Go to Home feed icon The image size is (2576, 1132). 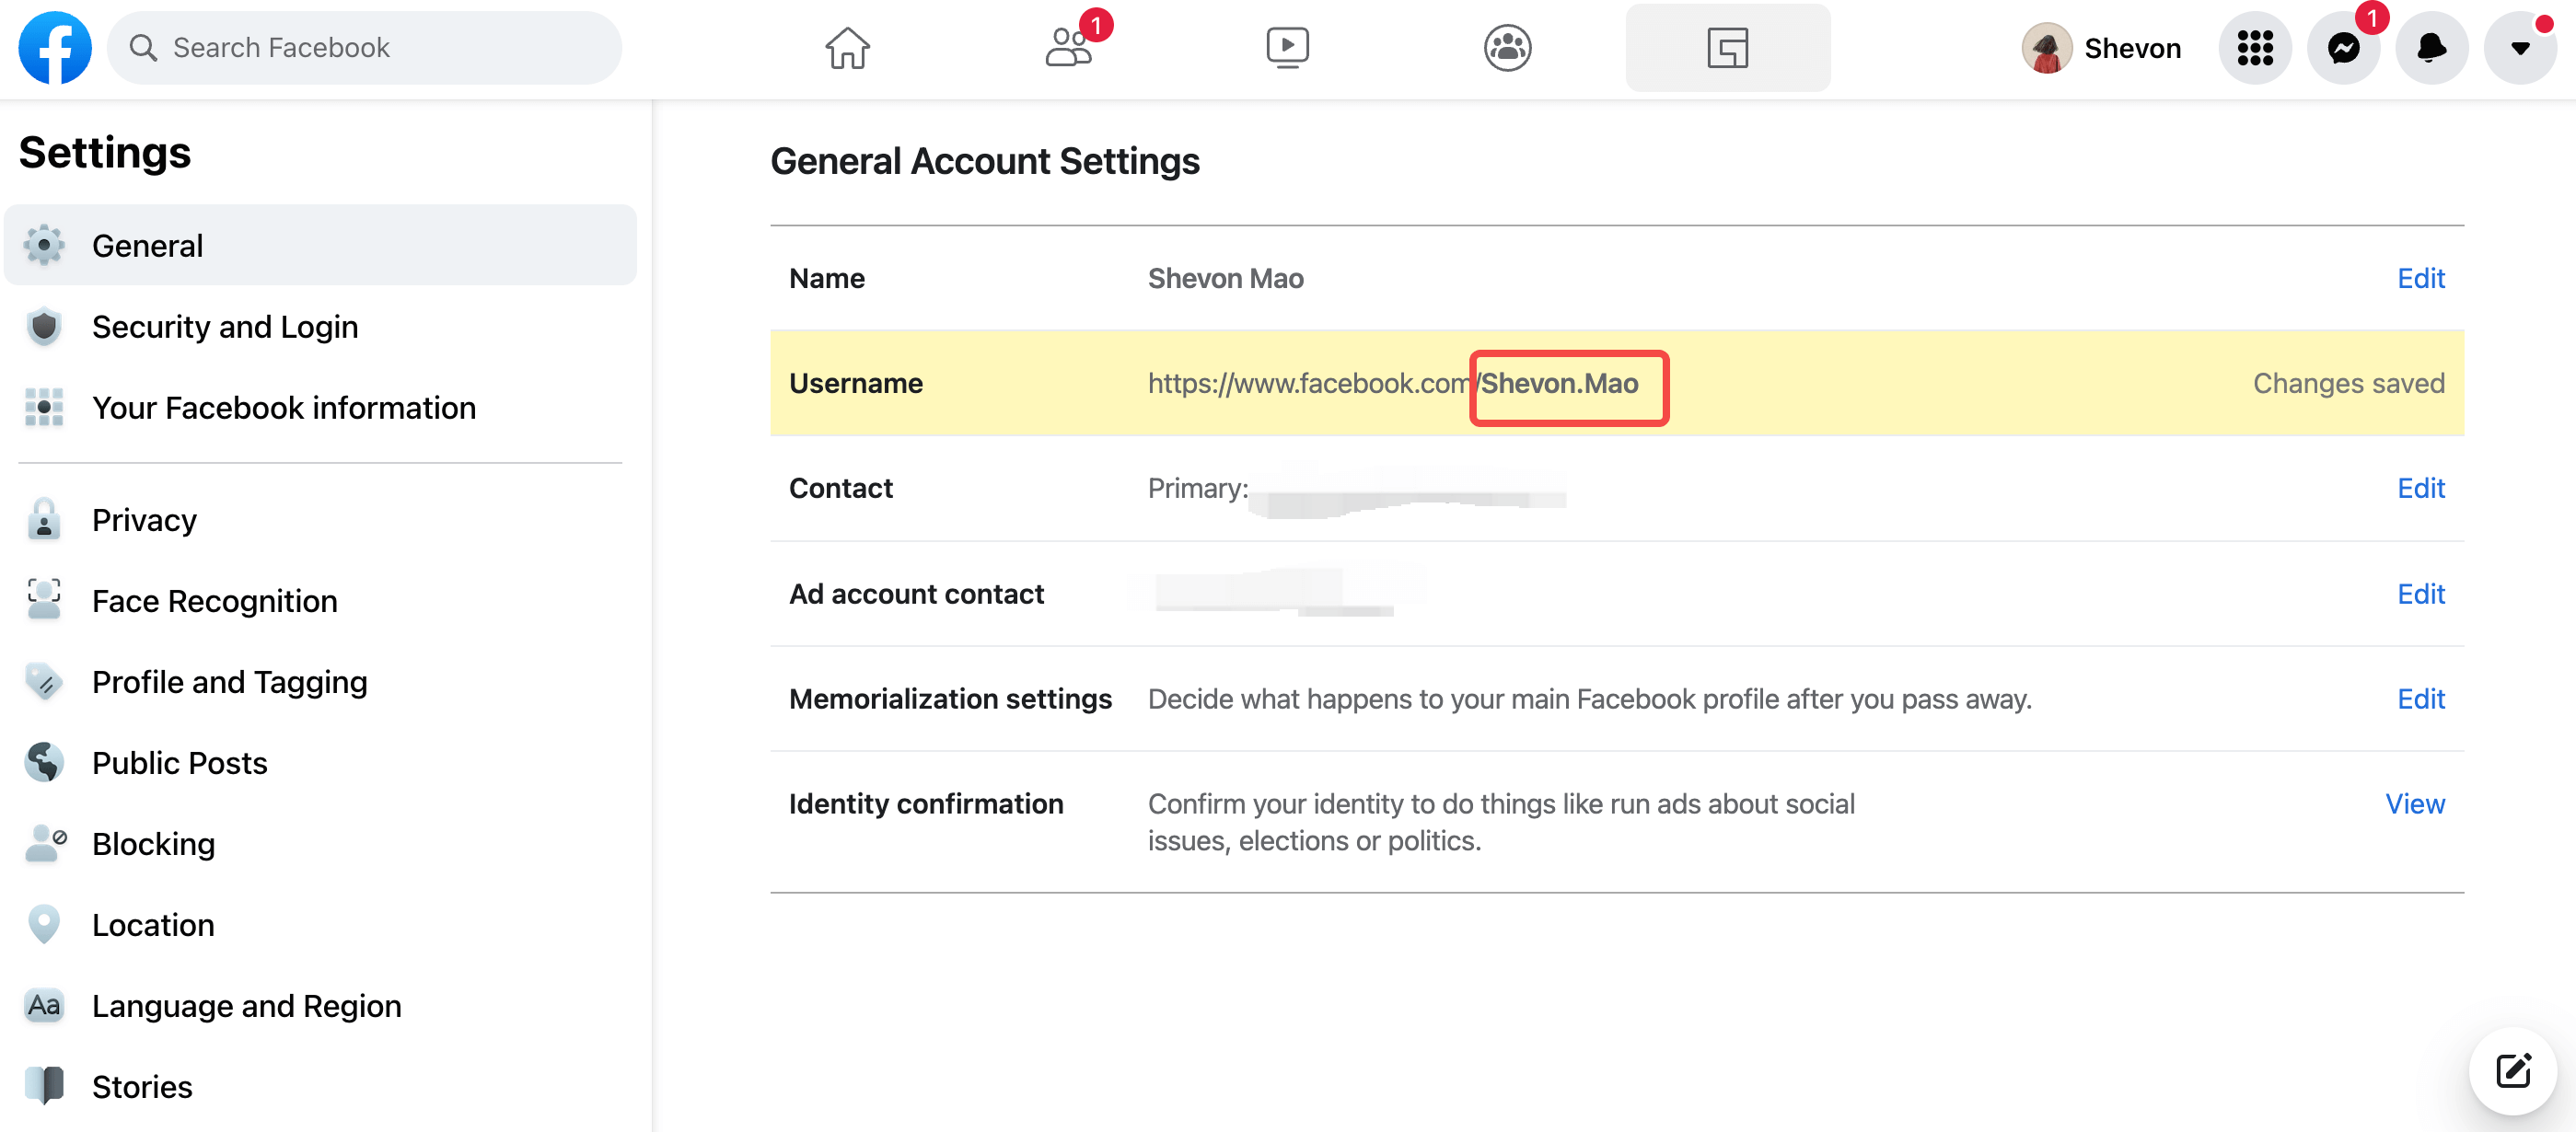[847, 47]
